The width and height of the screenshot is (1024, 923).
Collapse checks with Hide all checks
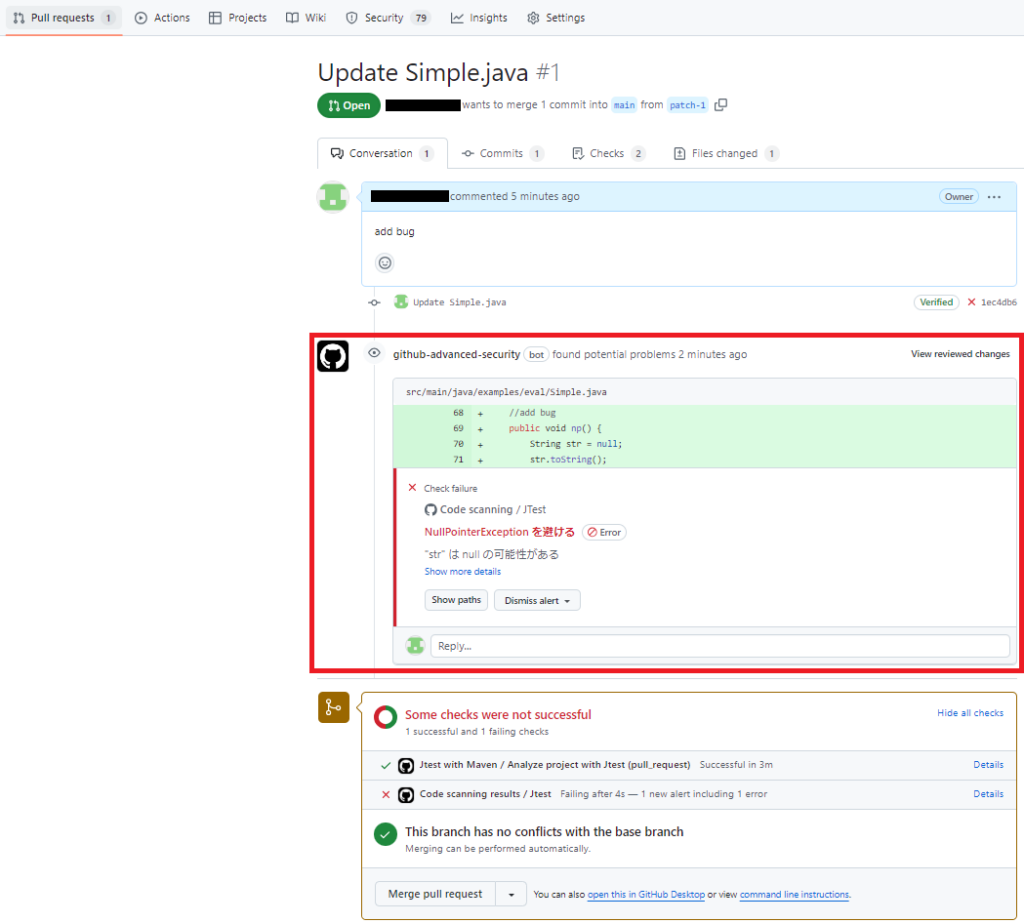click(969, 713)
